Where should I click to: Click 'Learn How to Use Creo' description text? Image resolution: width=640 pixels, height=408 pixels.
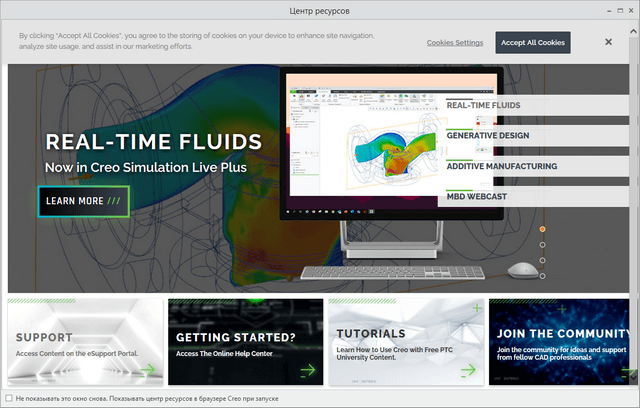(x=394, y=353)
